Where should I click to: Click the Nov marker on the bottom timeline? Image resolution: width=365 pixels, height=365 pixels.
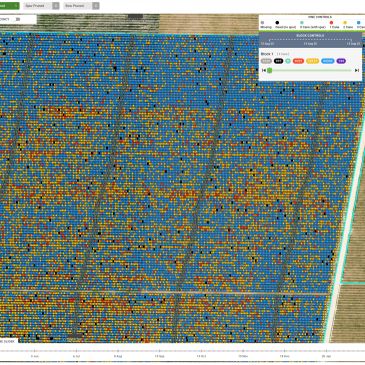tap(243, 356)
